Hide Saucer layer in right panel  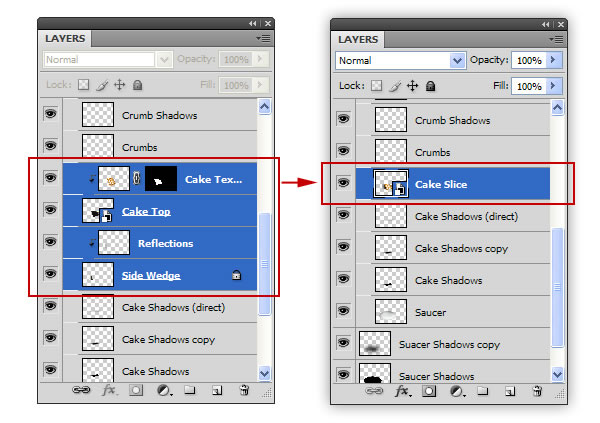[344, 310]
